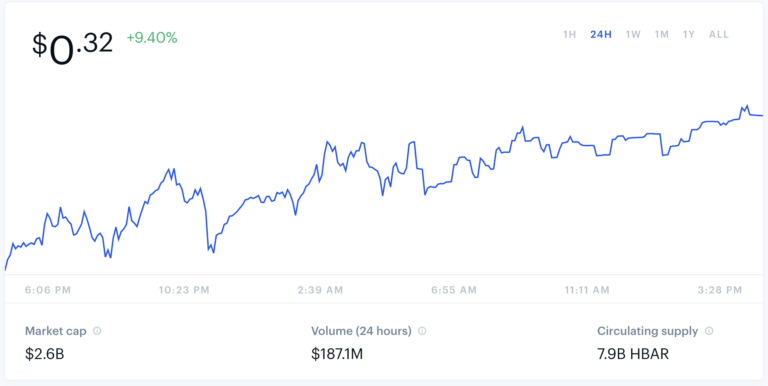Screen dimensions: 768x386
Task: Click the 2:39 AM axis label
Action: (x=320, y=290)
